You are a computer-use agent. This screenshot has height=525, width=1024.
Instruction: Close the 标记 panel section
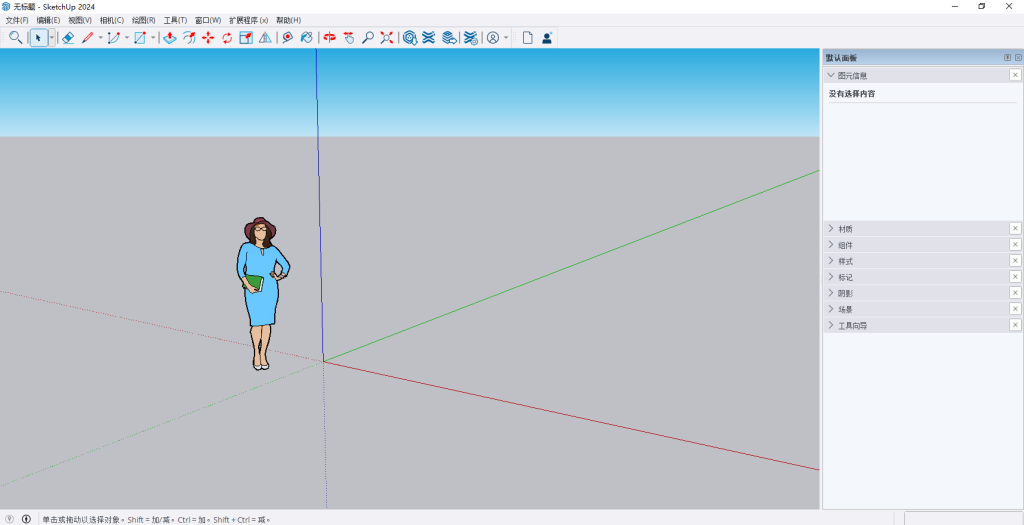click(1015, 277)
